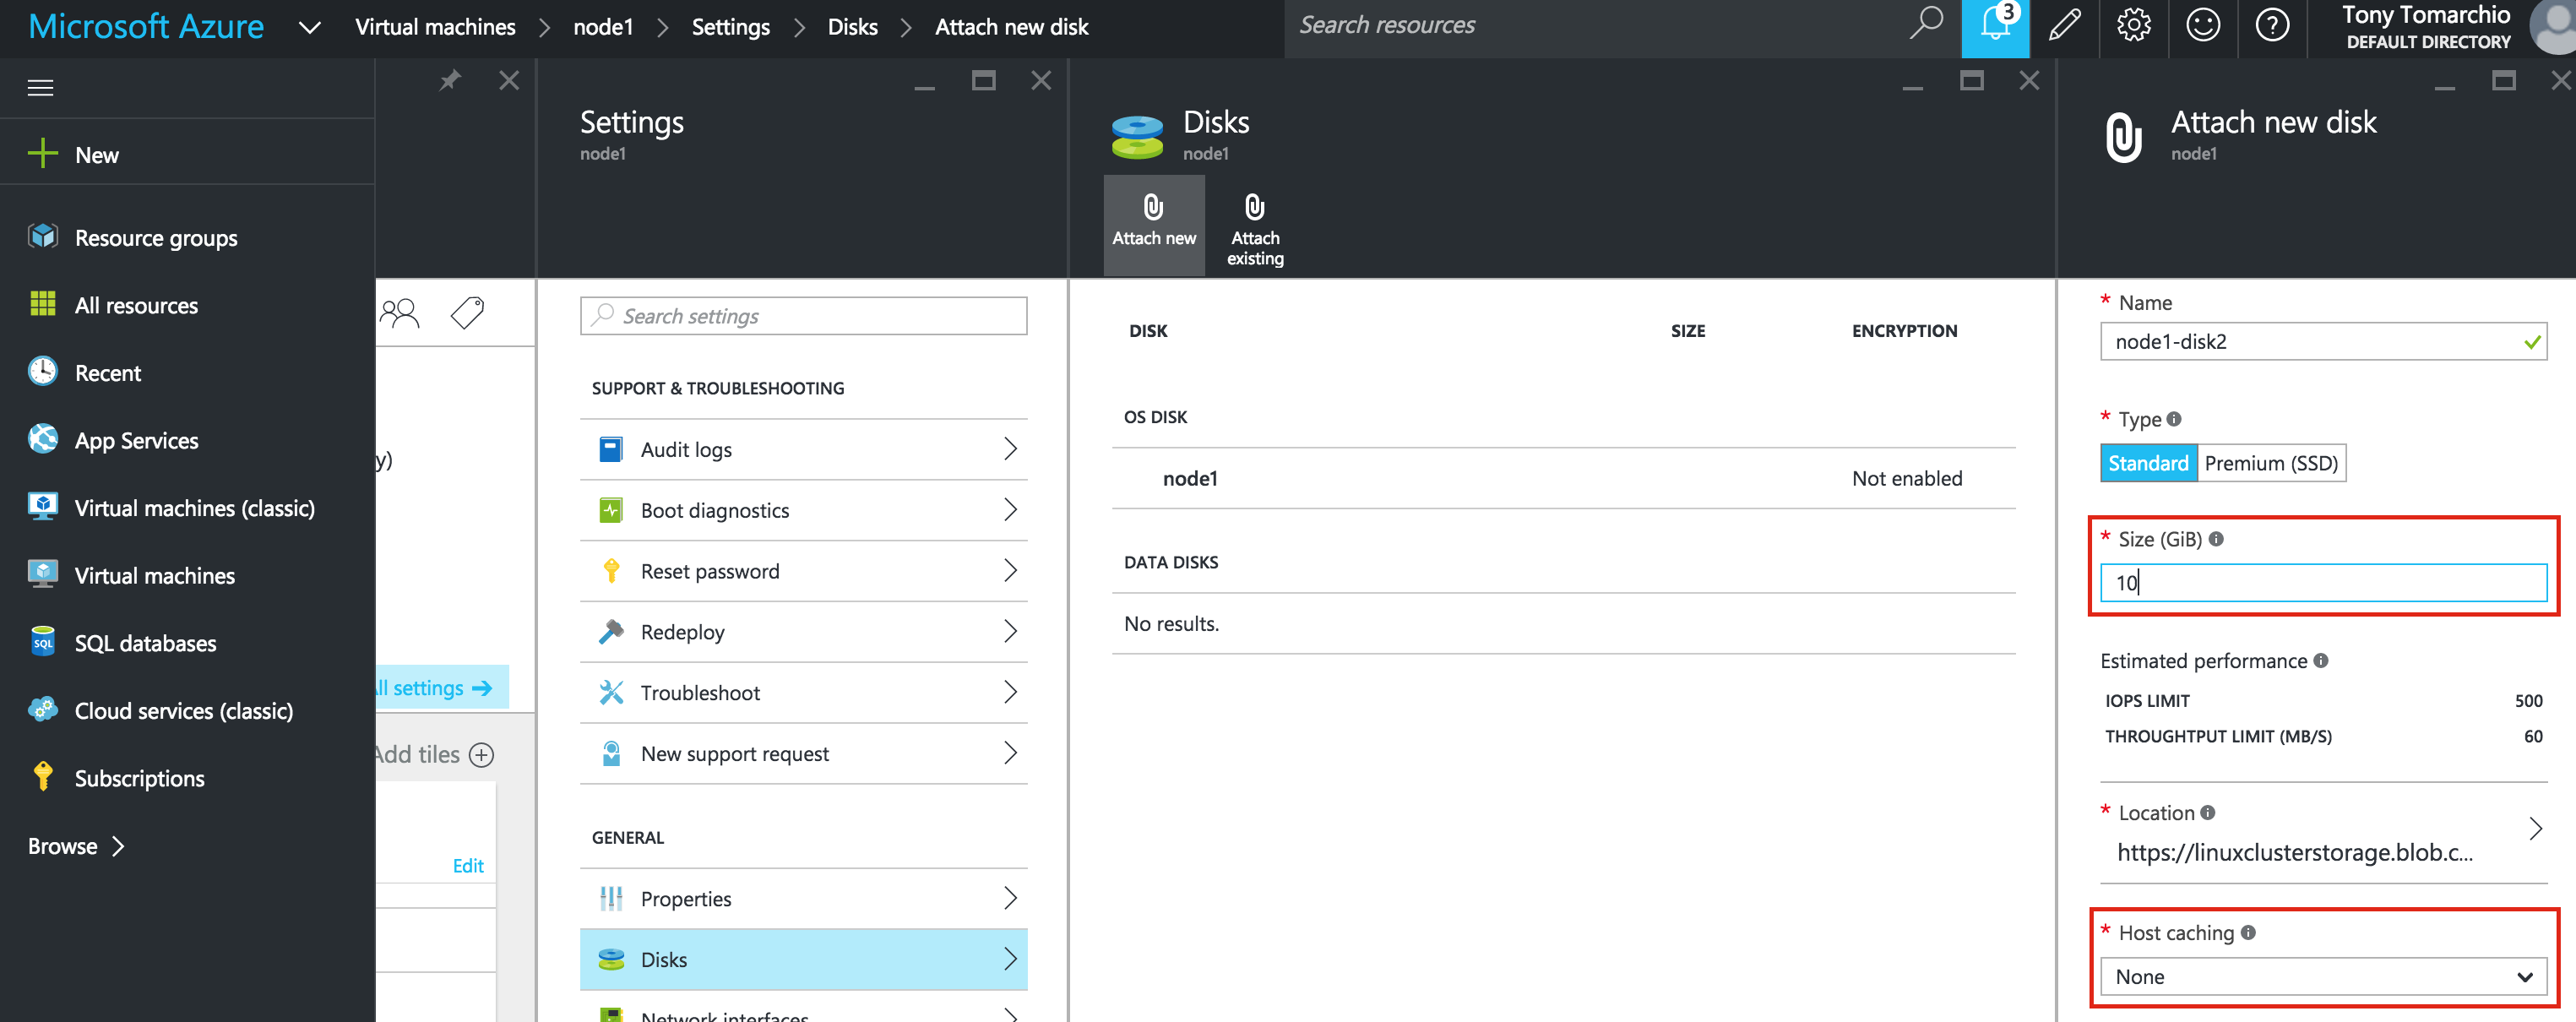
Task: Click the Type info icon
Action: pyautogui.click(x=2175, y=419)
